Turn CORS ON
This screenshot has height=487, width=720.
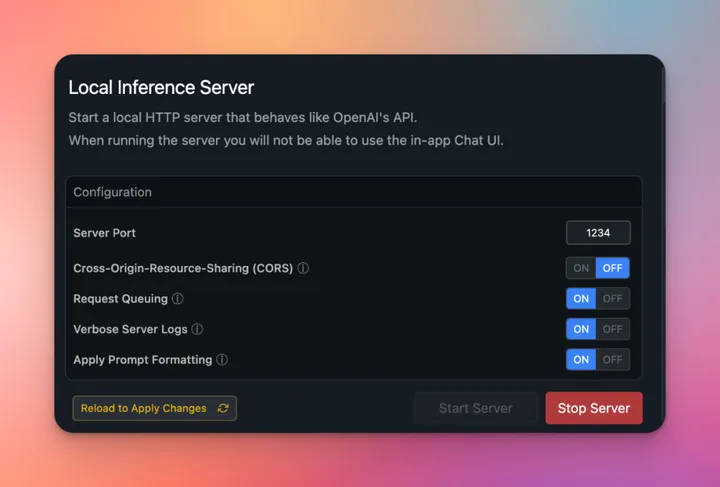point(581,268)
